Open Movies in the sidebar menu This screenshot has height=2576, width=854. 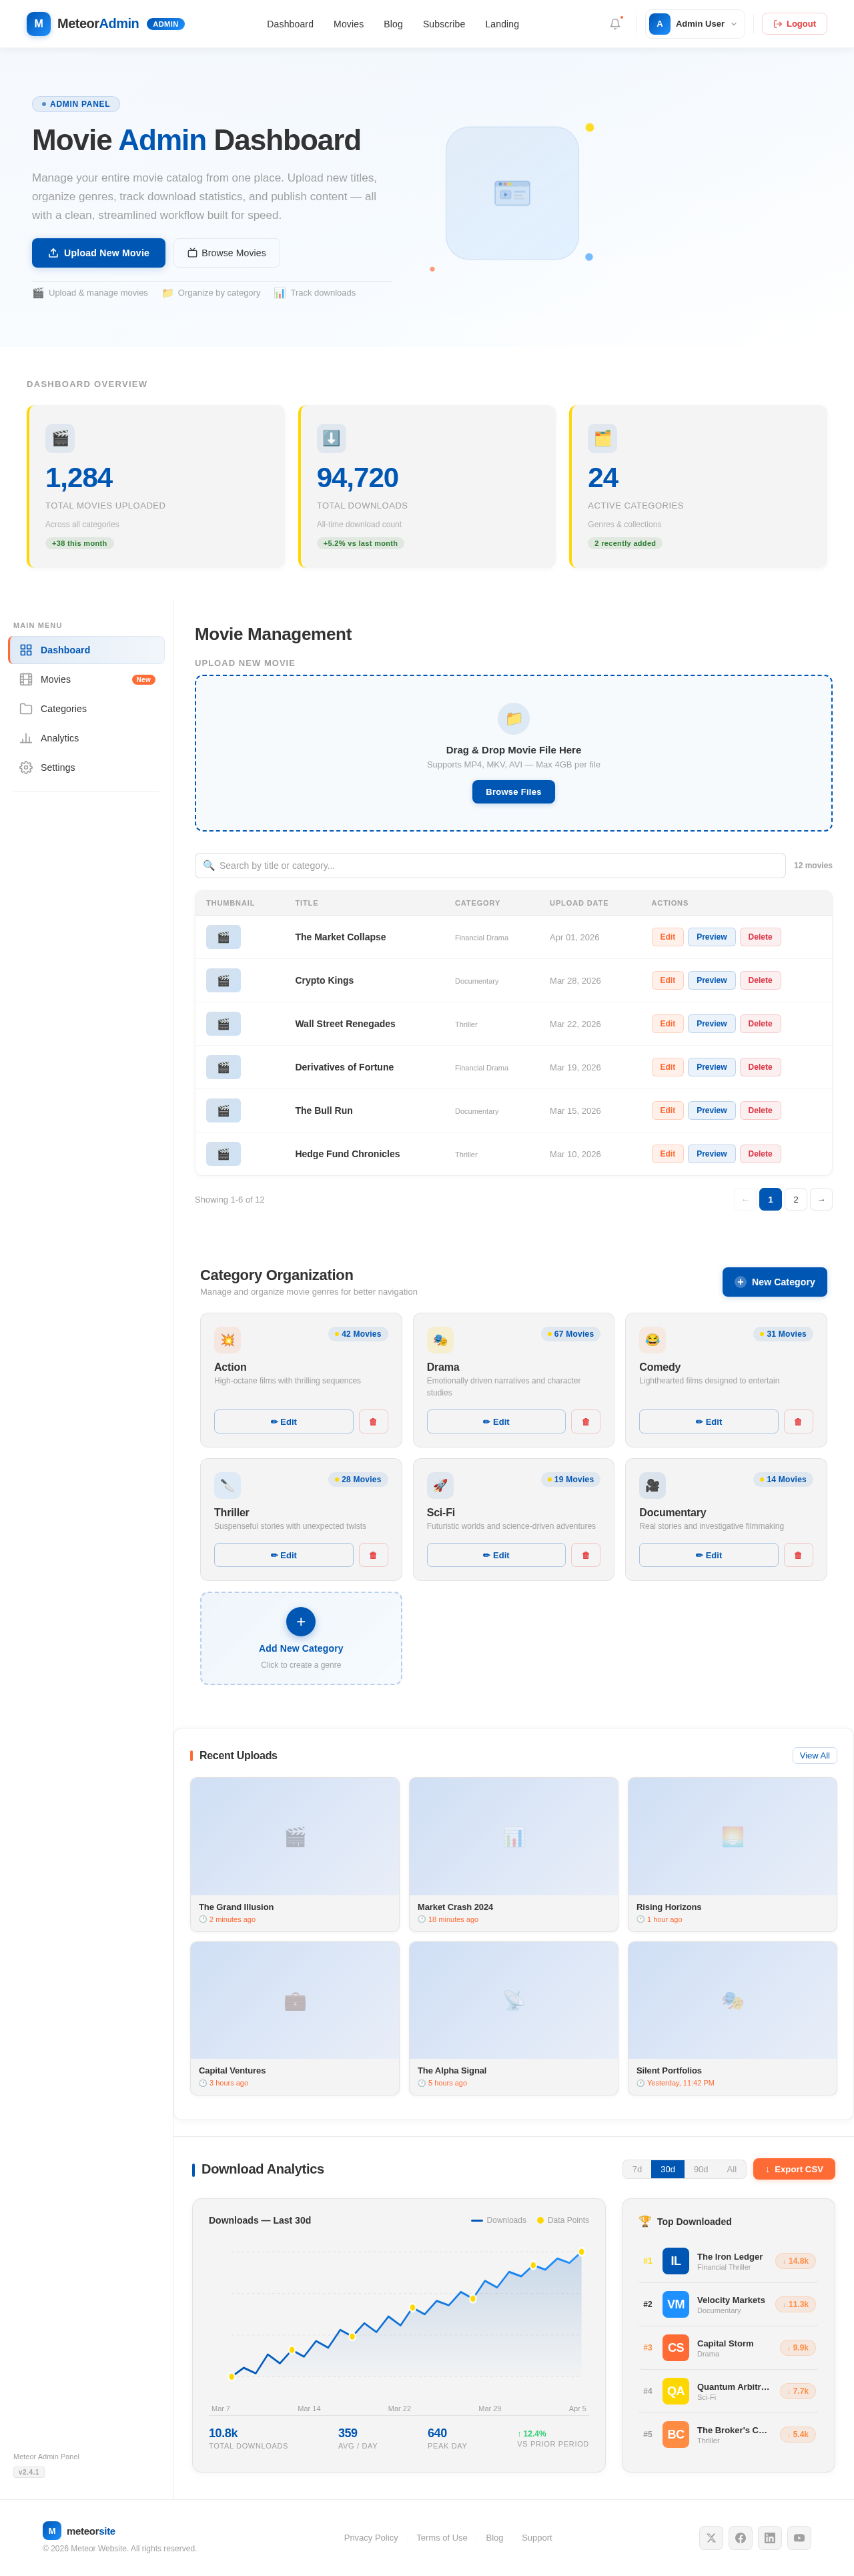pos(86,679)
